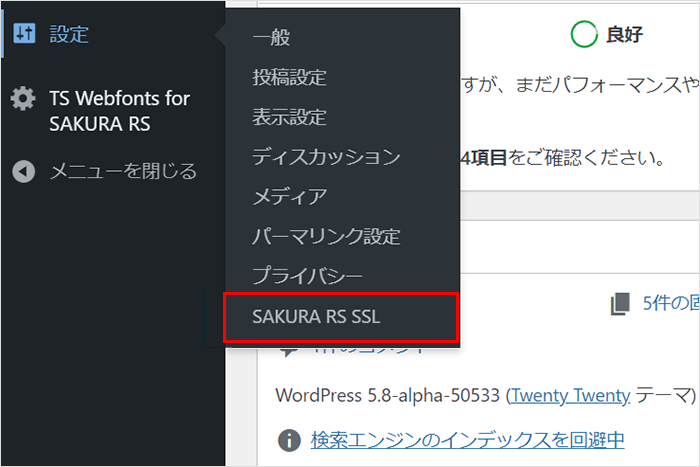
Task: Open 投稿設定 in the submenu
Action: pyautogui.click(x=289, y=77)
